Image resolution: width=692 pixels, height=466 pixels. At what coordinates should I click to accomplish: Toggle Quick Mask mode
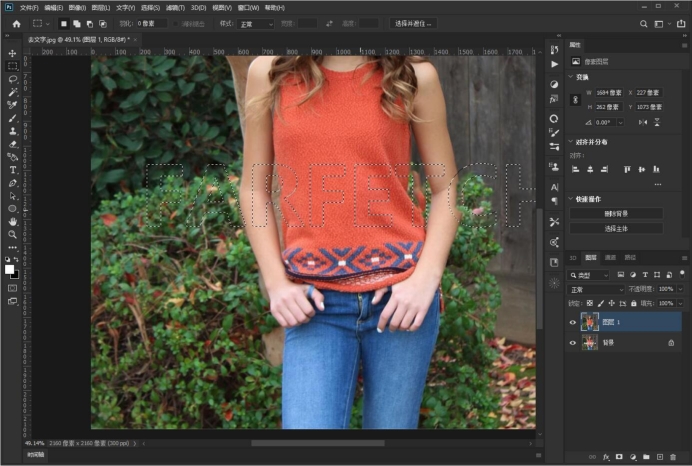pyautogui.click(x=12, y=288)
